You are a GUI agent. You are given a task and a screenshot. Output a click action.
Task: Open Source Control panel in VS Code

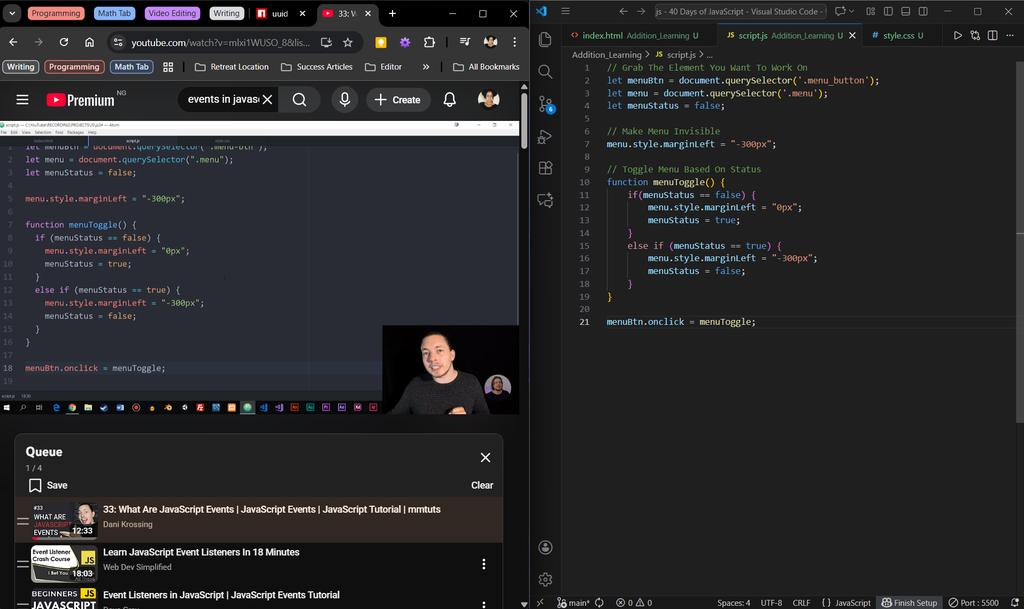pos(545,104)
